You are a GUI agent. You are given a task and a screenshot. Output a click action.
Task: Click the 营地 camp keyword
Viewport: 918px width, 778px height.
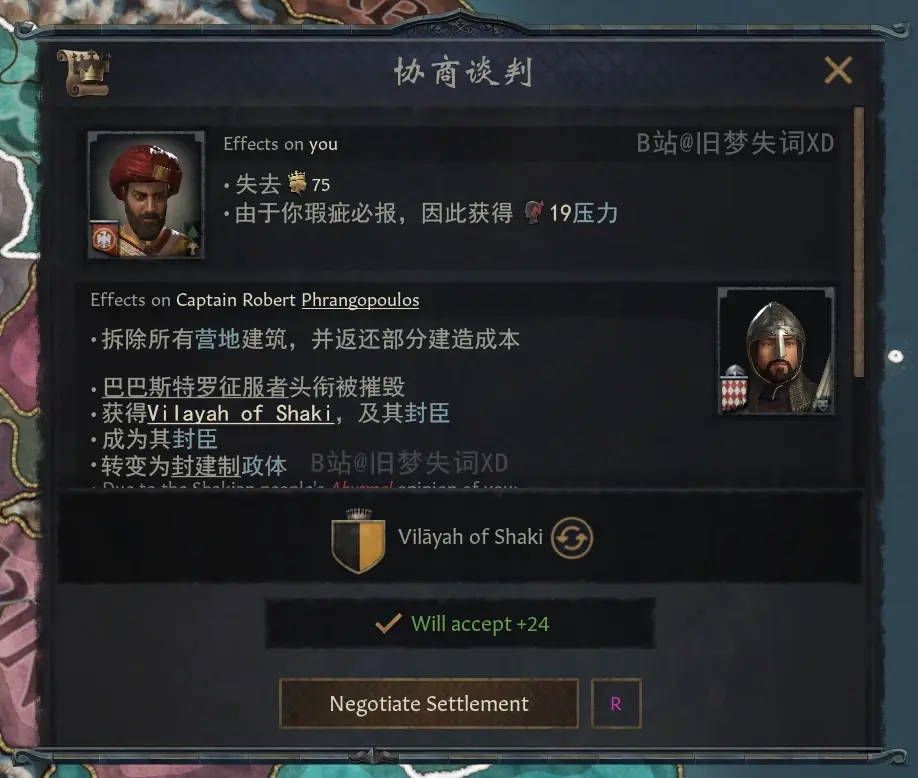click(217, 339)
